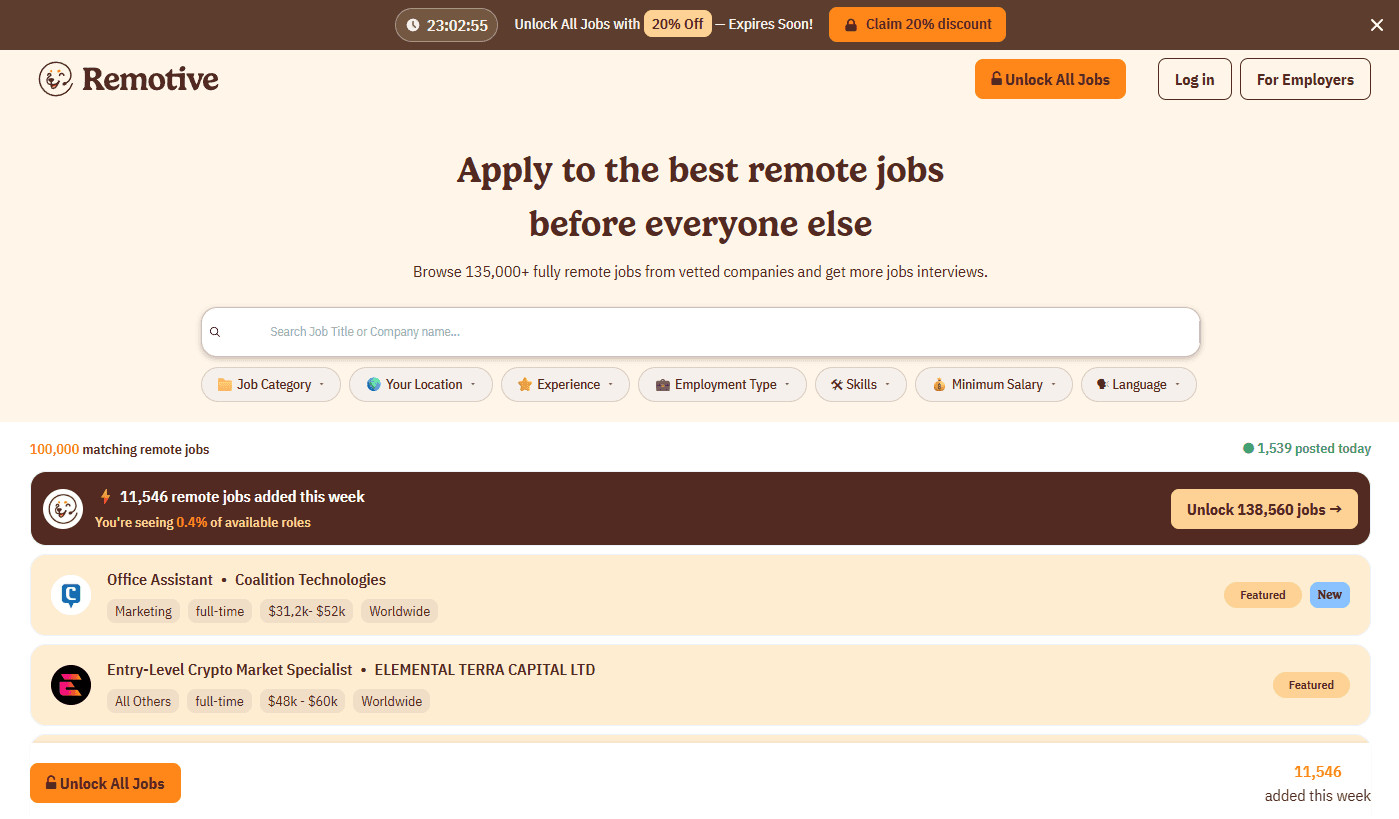
Task: Click the $48k - $60k salary tag
Action: pyautogui.click(x=302, y=701)
